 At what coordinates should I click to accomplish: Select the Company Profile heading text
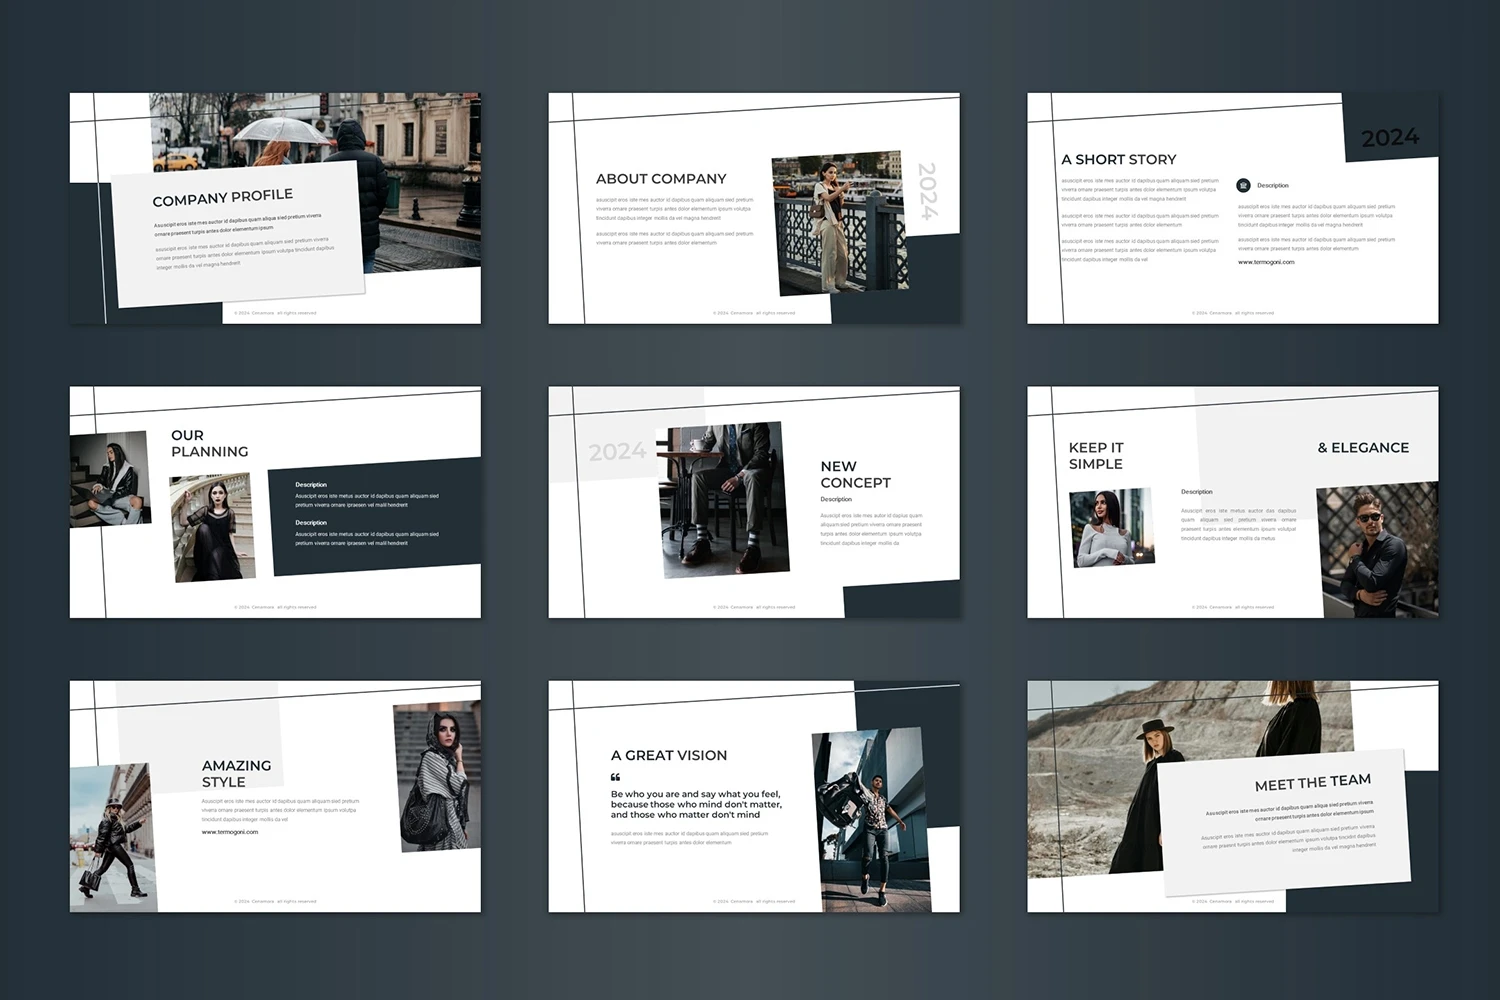pyautogui.click(x=222, y=197)
